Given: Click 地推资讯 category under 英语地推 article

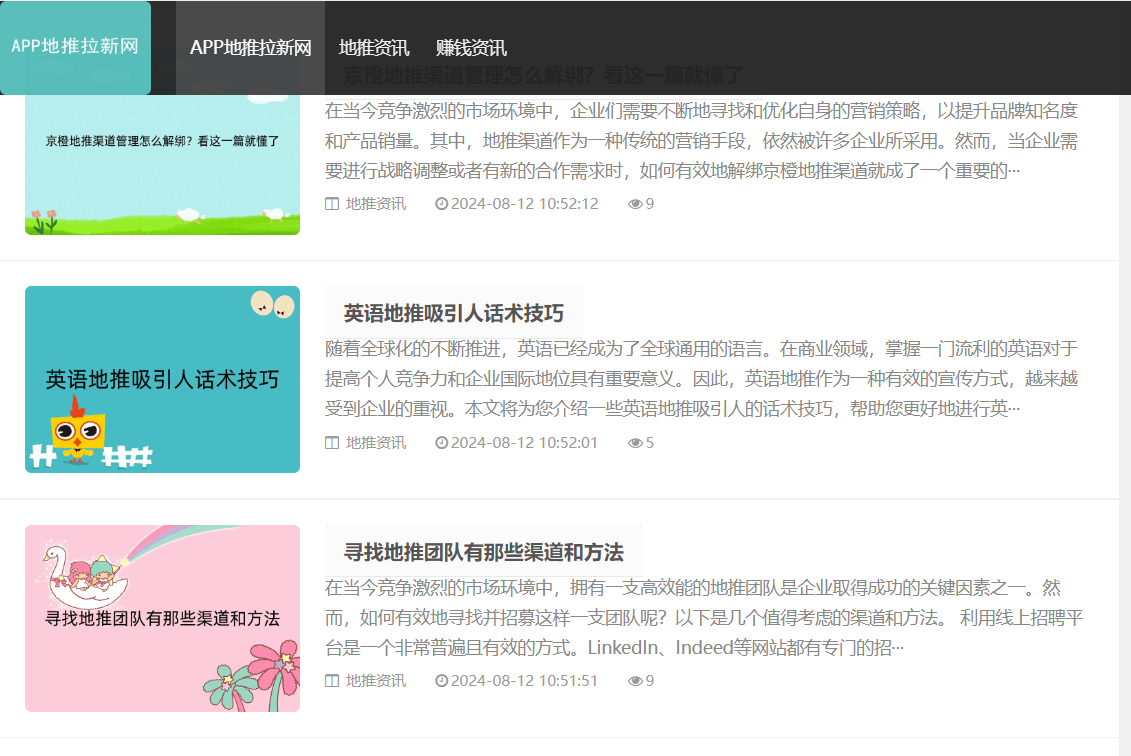Looking at the screenshot, I should click(376, 443).
